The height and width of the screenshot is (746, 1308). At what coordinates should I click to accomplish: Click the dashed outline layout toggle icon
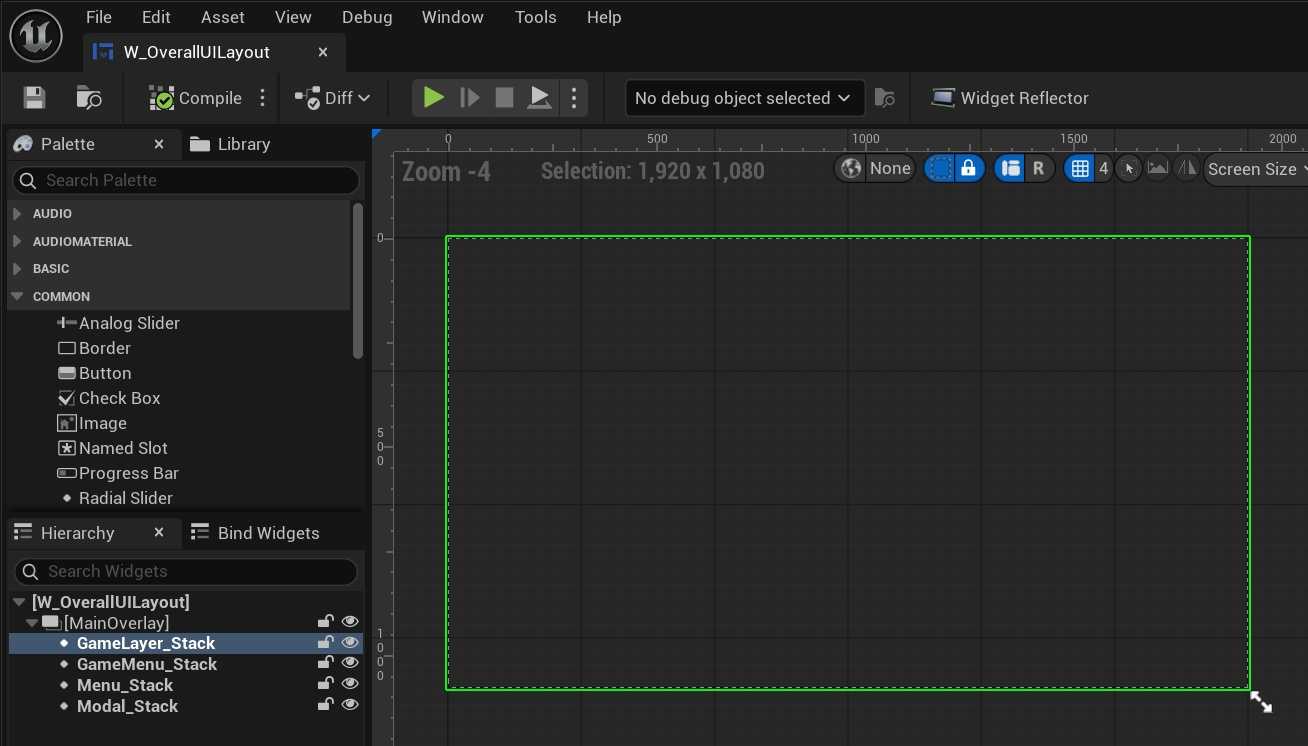coord(939,169)
